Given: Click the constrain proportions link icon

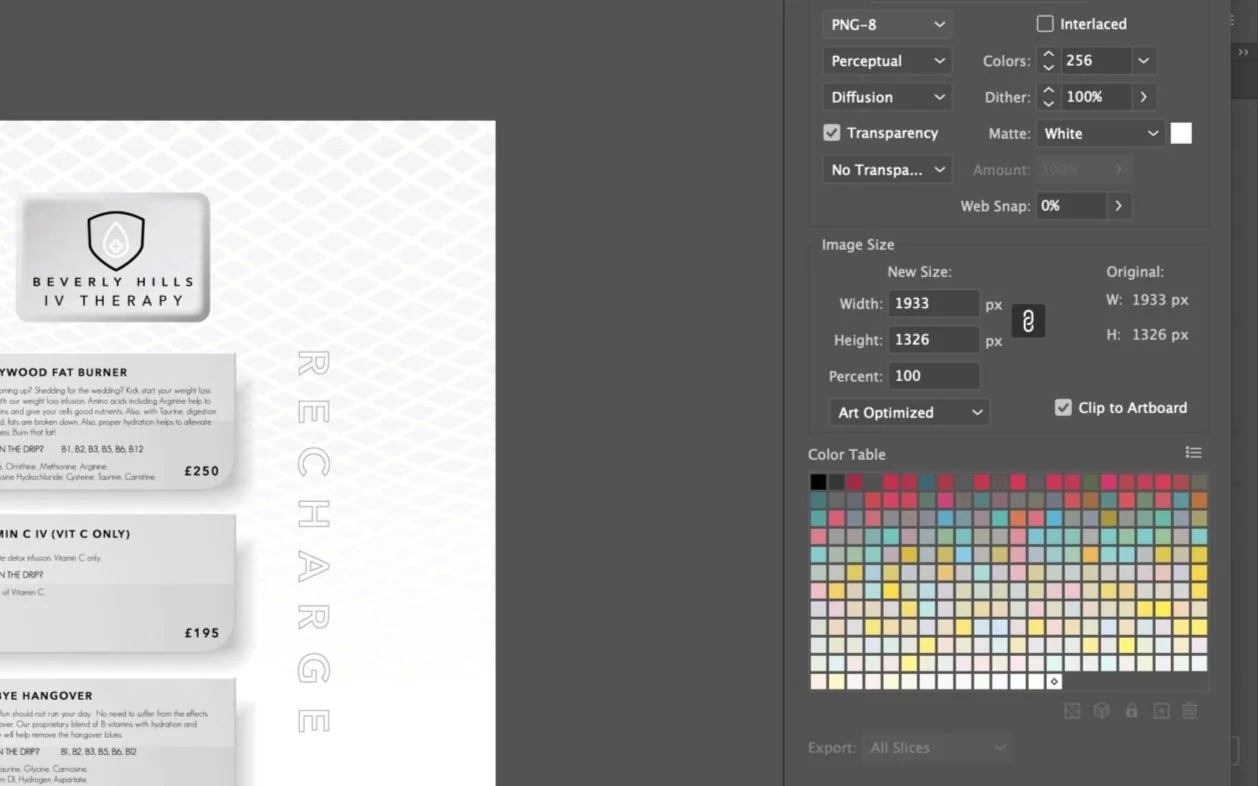Looking at the screenshot, I should point(1028,321).
